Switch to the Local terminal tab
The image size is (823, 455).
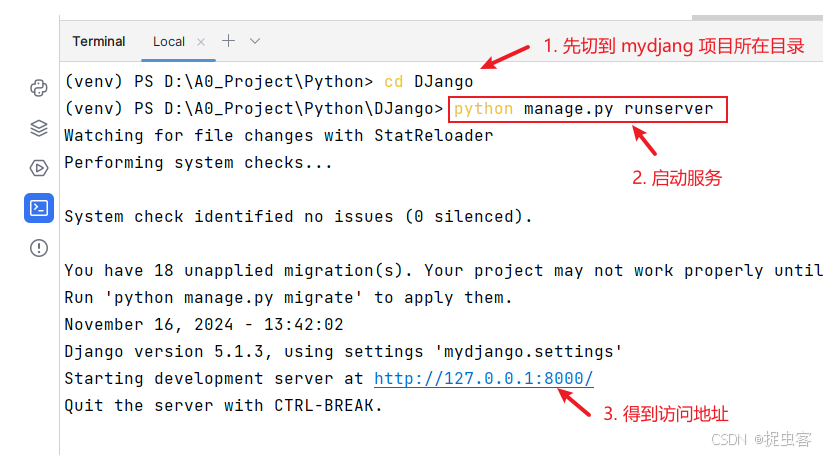click(169, 42)
